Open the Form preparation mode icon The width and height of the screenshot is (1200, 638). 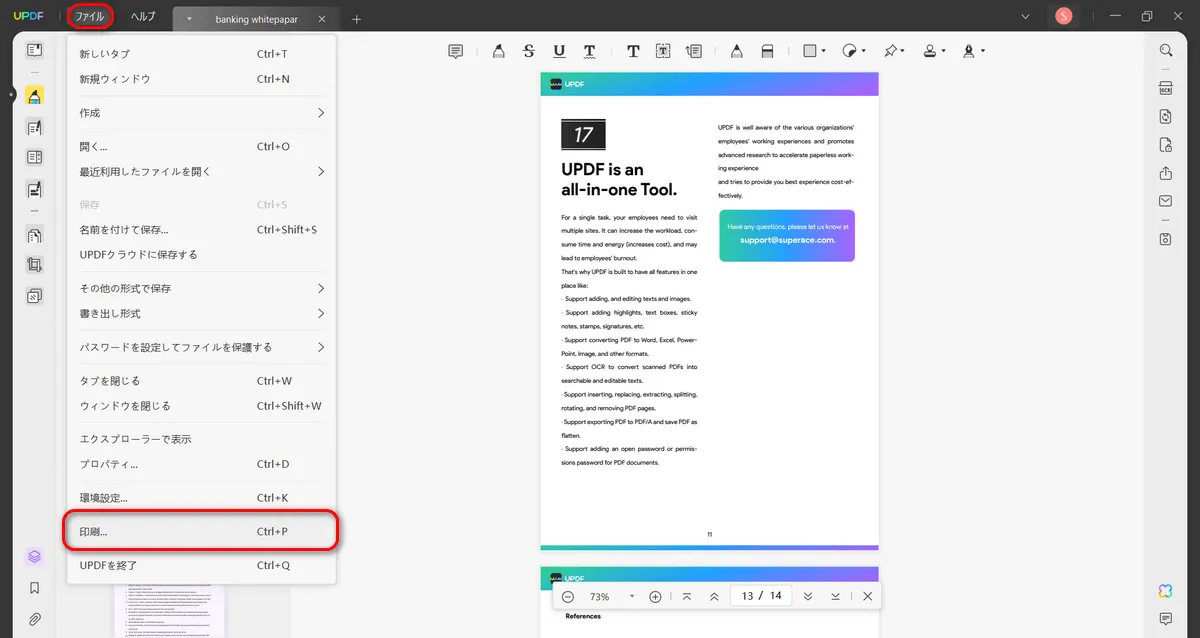pos(34,157)
